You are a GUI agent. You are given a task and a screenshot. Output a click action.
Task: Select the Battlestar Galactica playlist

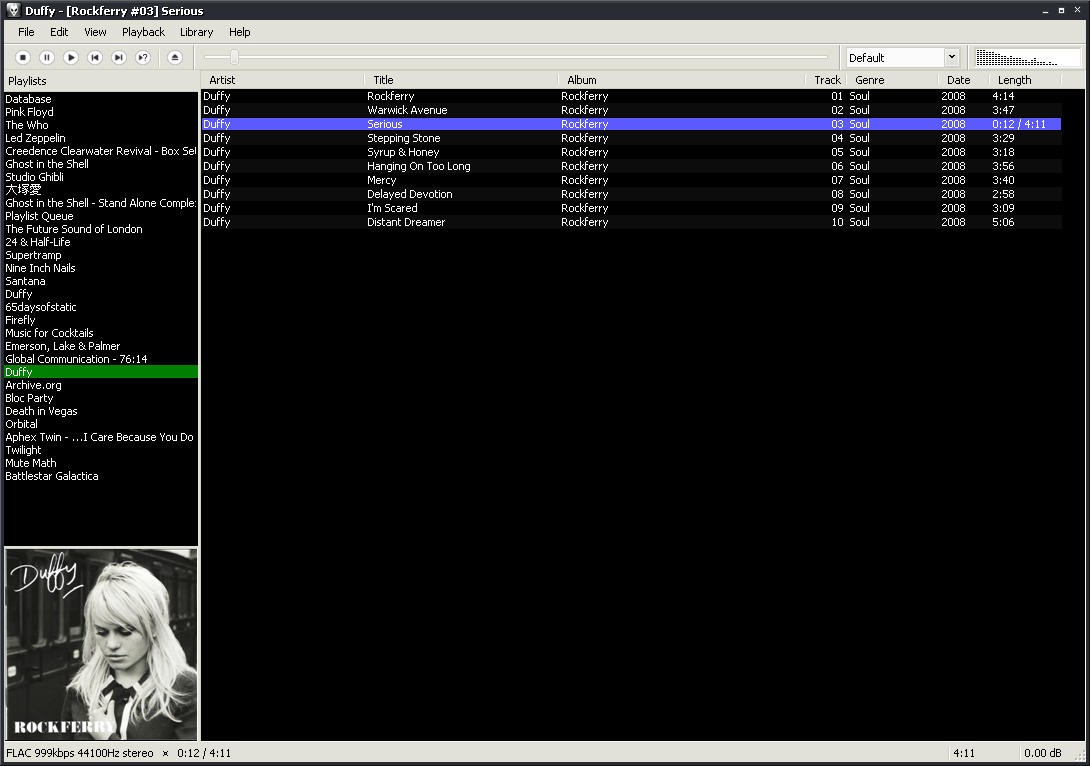(51, 476)
